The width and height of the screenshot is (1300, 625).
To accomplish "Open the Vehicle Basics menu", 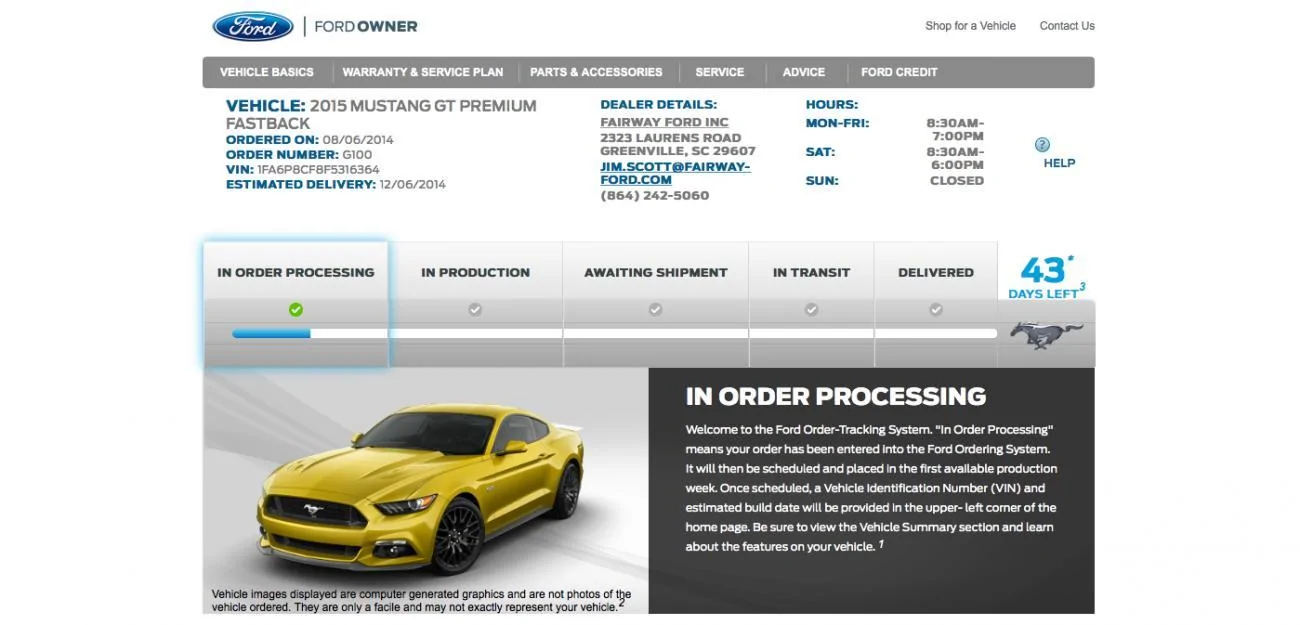I will pyautogui.click(x=267, y=72).
